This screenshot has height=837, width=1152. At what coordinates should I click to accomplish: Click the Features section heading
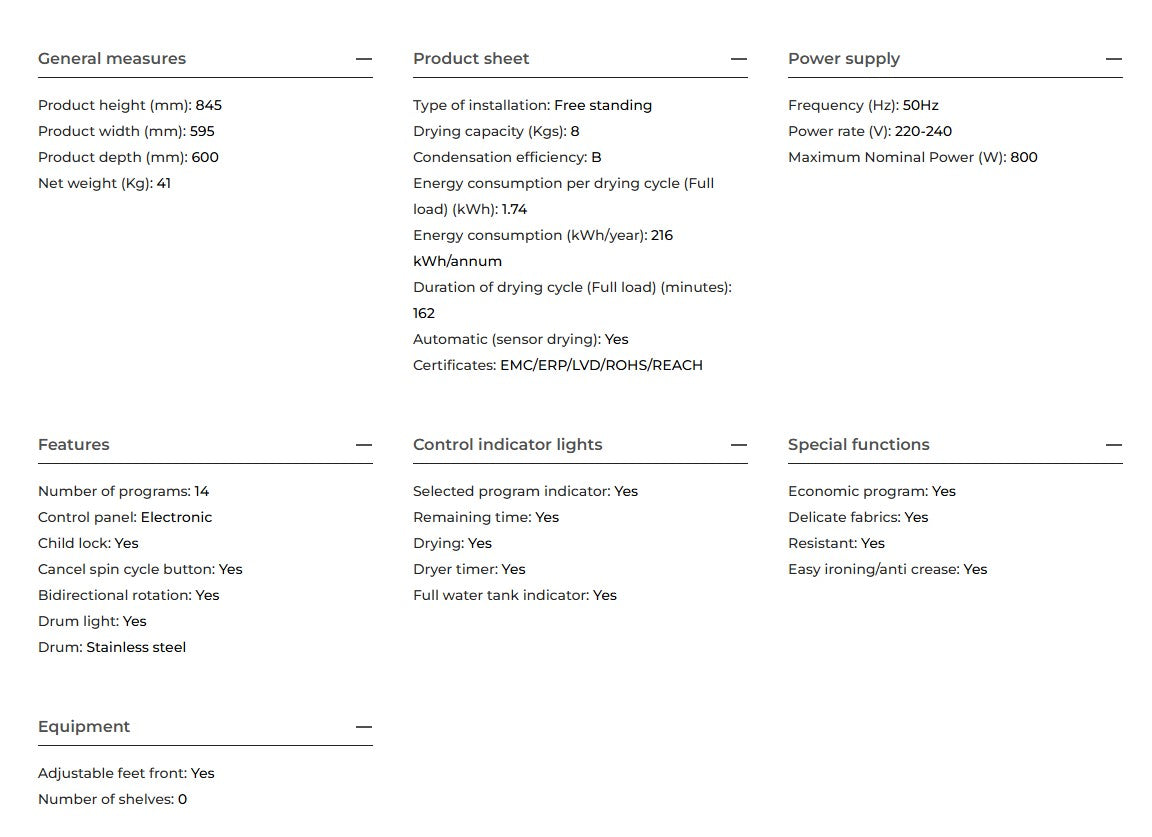point(73,445)
